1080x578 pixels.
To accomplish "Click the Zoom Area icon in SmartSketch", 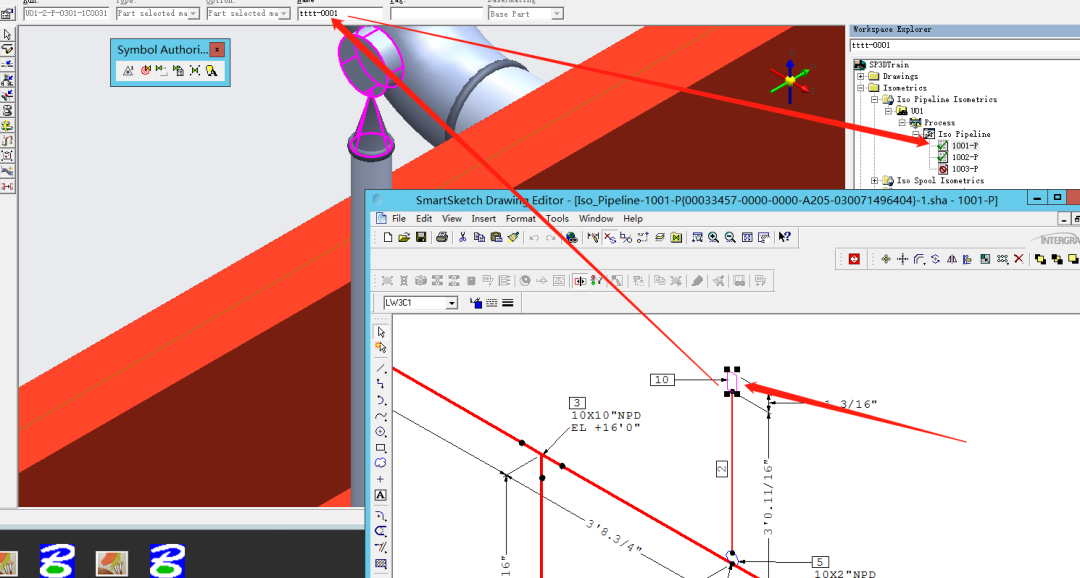I will coord(697,238).
